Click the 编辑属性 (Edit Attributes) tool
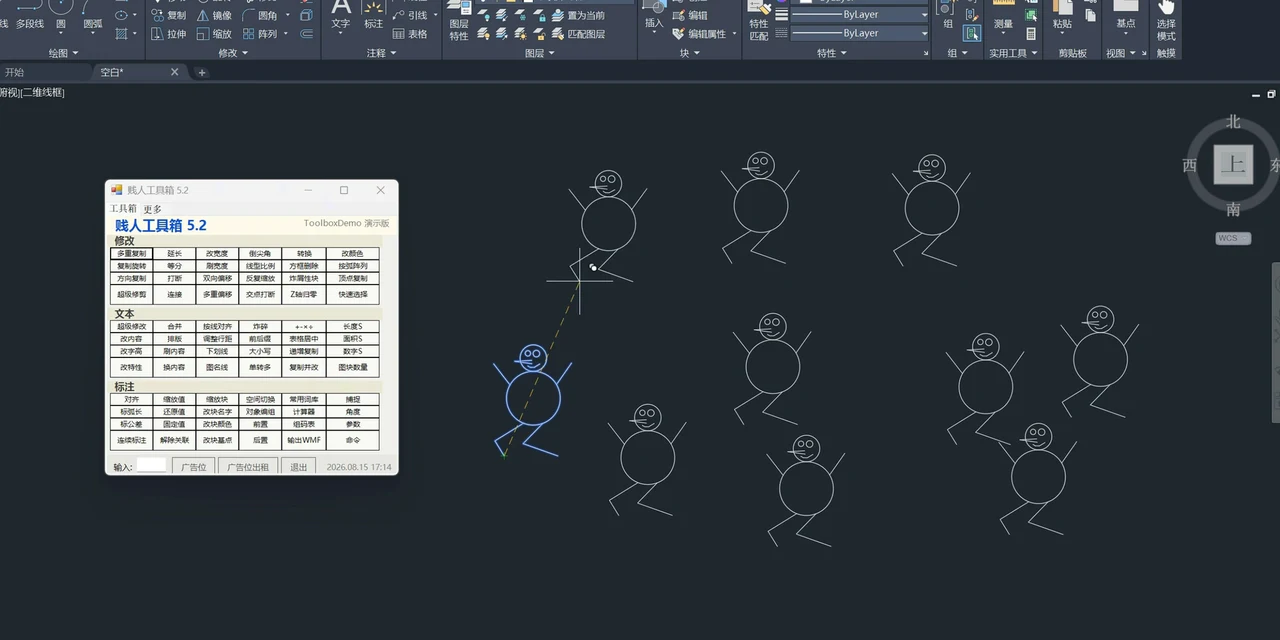The image size is (1280, 640). tap(698, 33)
